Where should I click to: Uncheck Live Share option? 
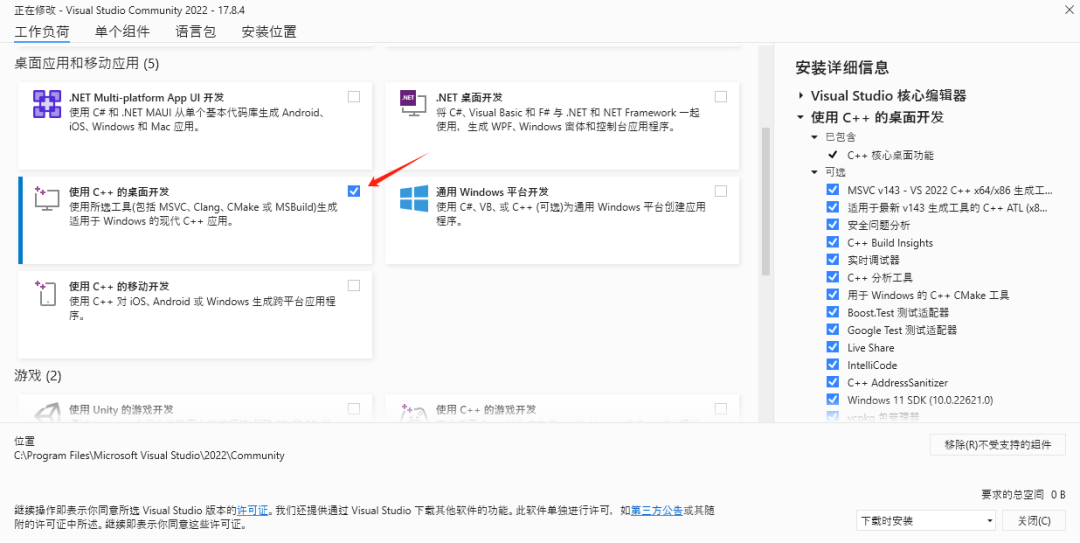[833, 347]
